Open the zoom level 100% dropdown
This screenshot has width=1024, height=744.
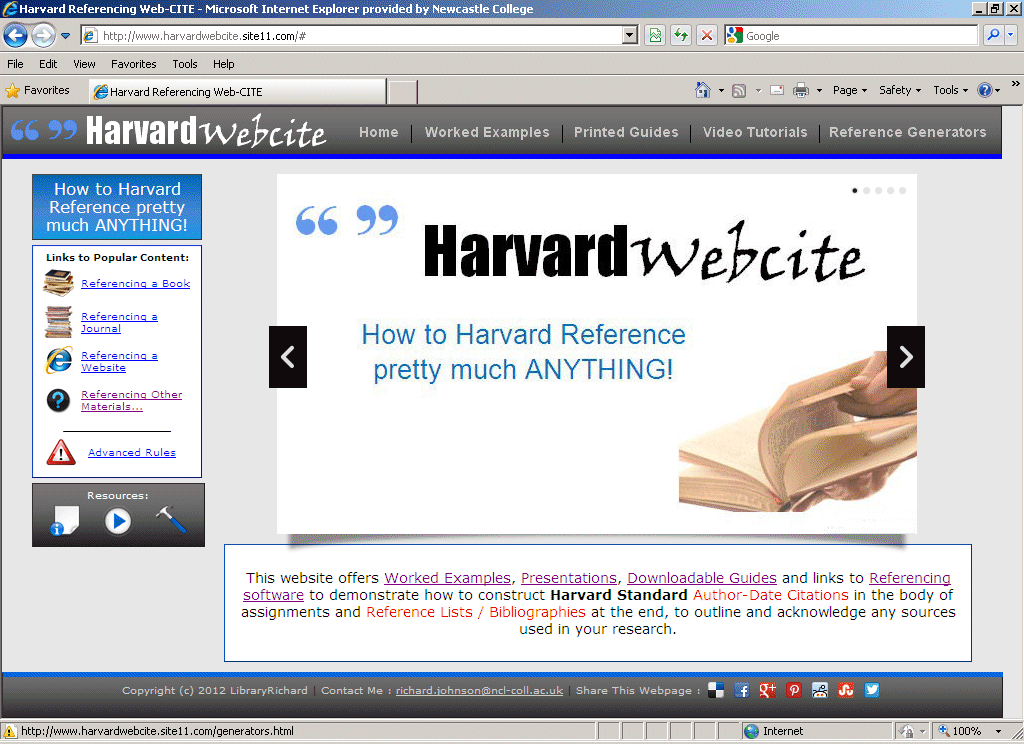click(999, 731)
